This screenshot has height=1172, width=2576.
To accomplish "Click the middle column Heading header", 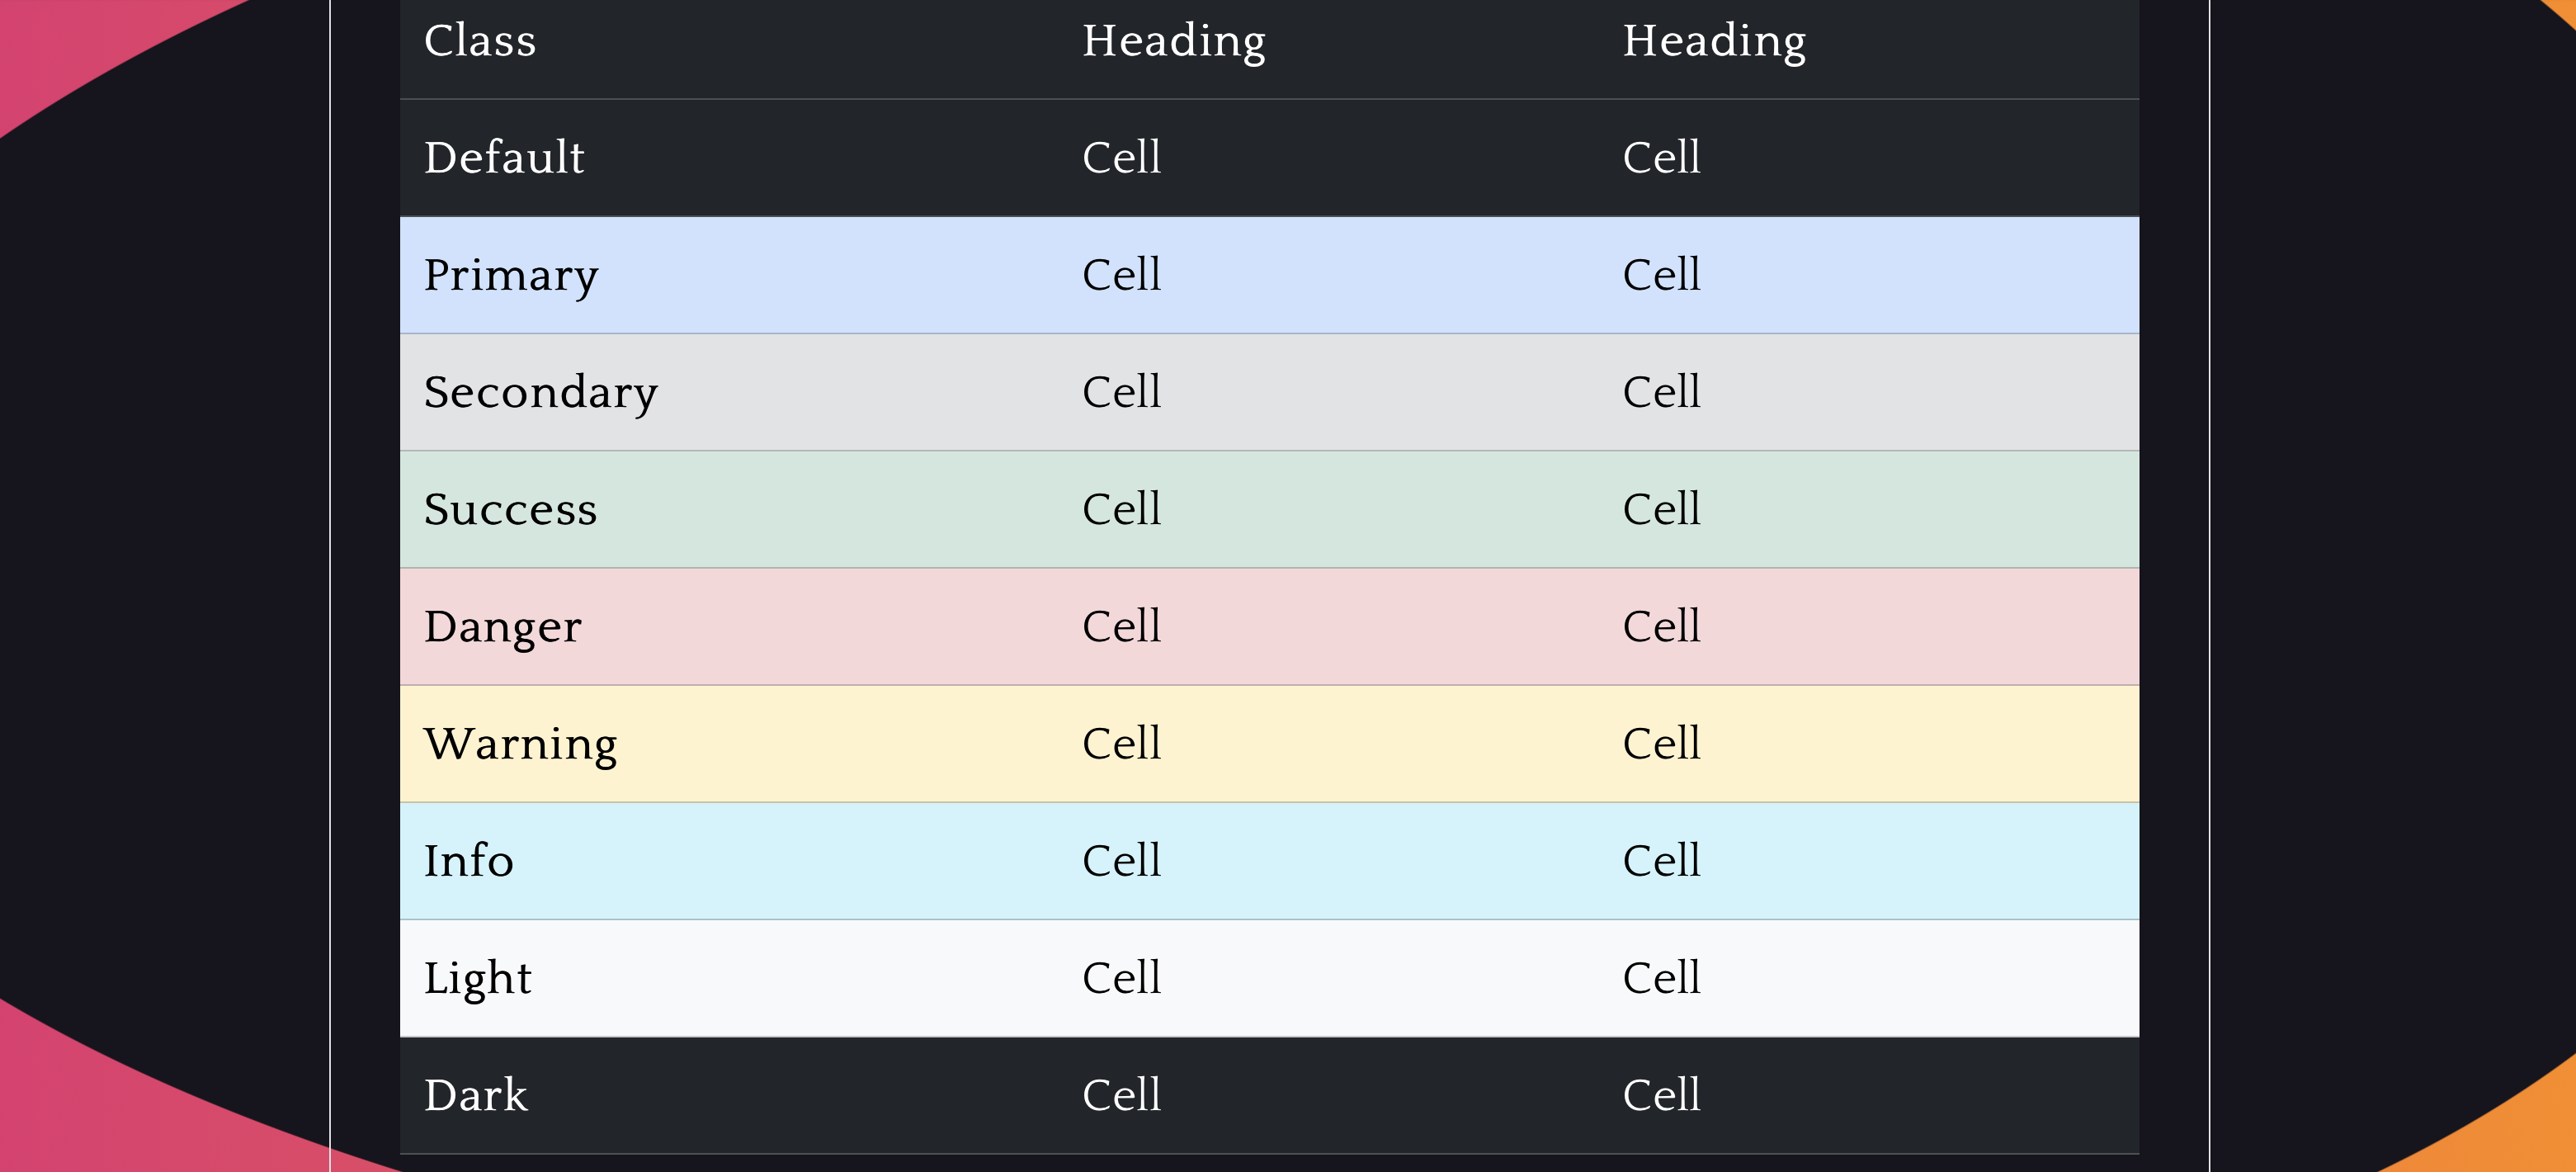I will (1174, 41).
